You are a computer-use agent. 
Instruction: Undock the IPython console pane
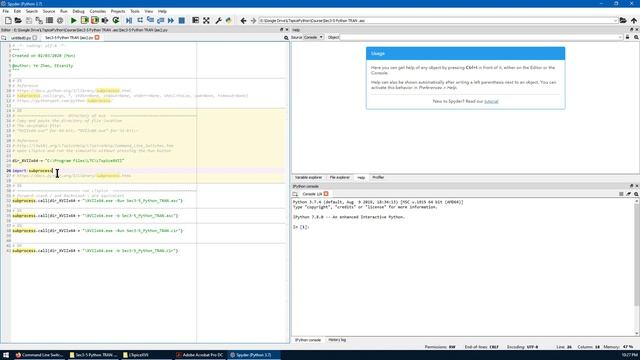[631, 186]
